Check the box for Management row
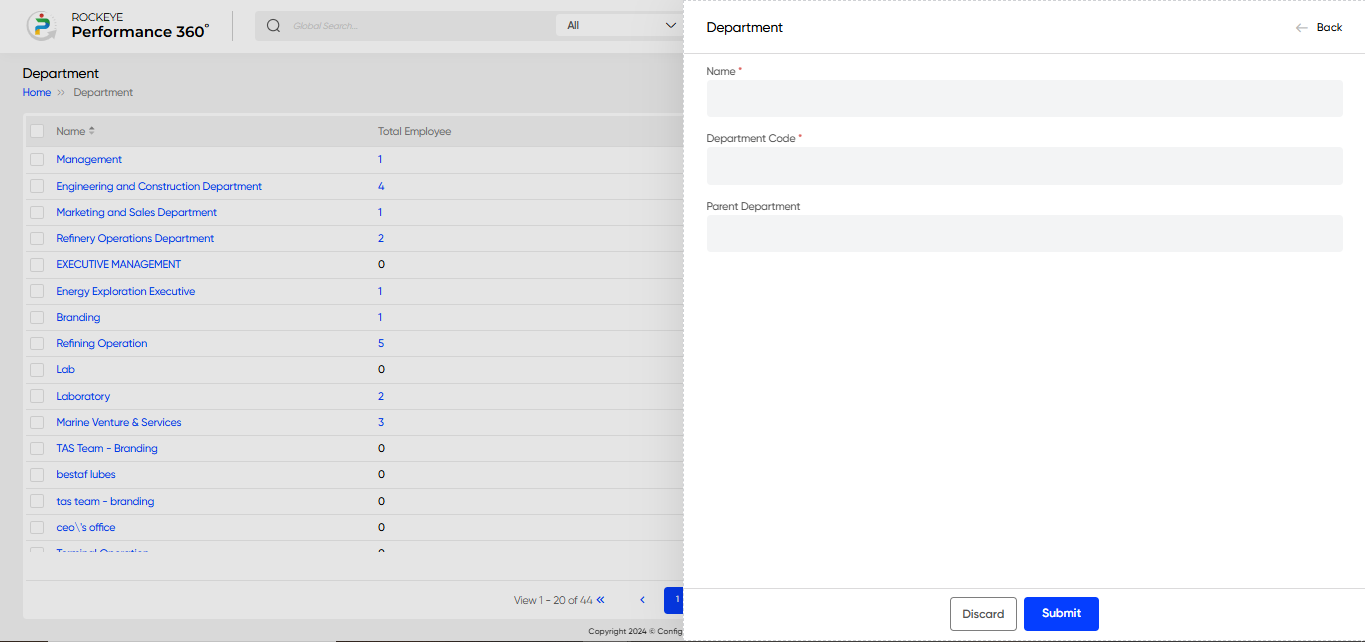The width and height of the screenshot is (1365, 642). click(x=37, y=160)
